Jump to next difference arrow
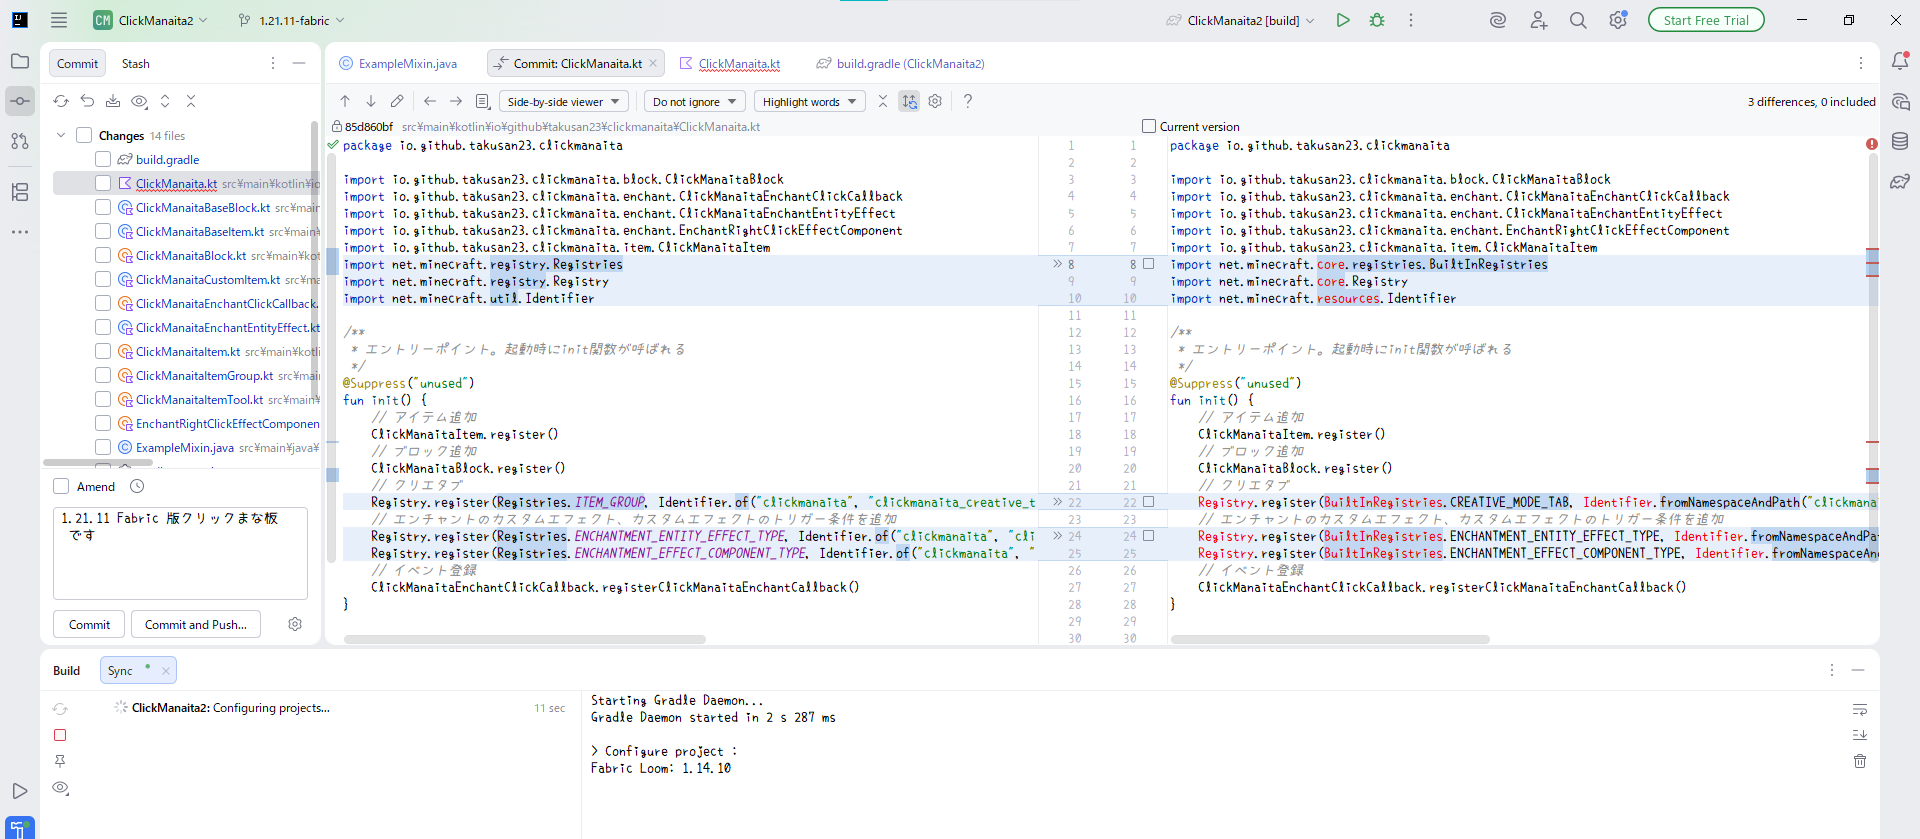The height and width of the screenshot is (839, 1920). pyautogui.click(x=371, y=101)
